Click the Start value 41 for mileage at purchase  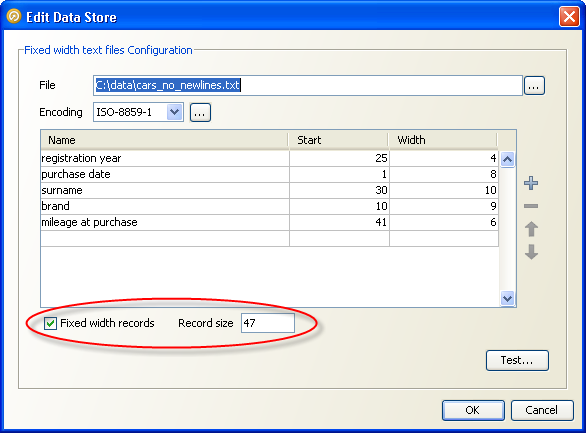coord(339,222)
